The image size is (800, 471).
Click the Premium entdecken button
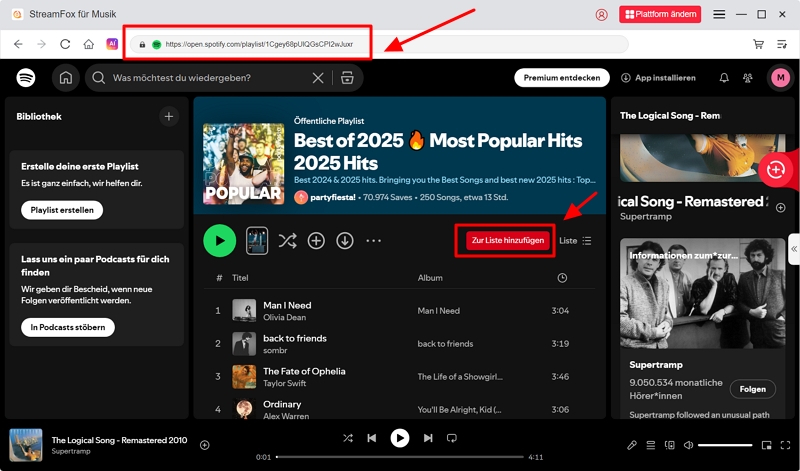(562, 78)
